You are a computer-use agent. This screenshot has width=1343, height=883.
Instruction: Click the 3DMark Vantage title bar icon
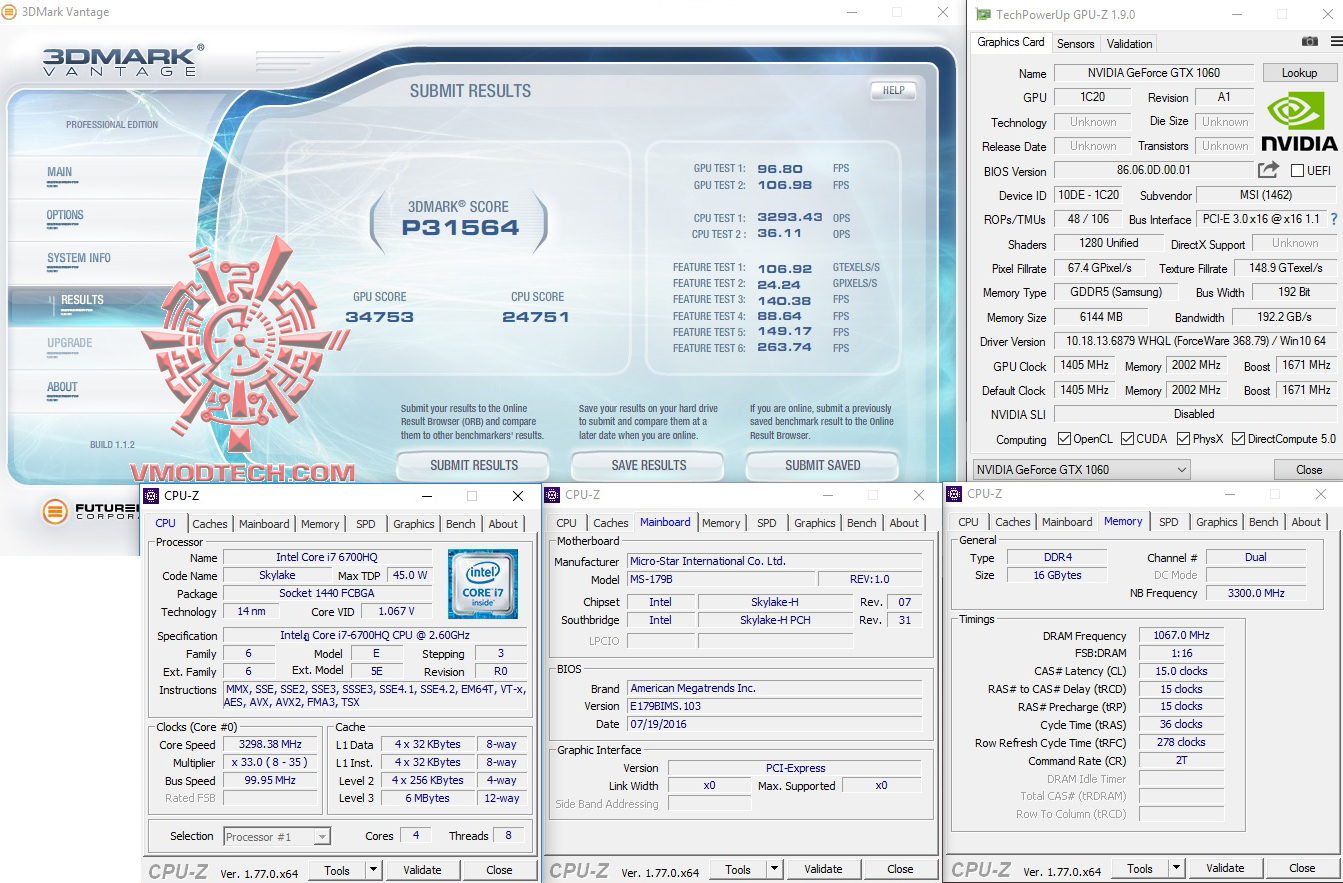coord(11,12)
